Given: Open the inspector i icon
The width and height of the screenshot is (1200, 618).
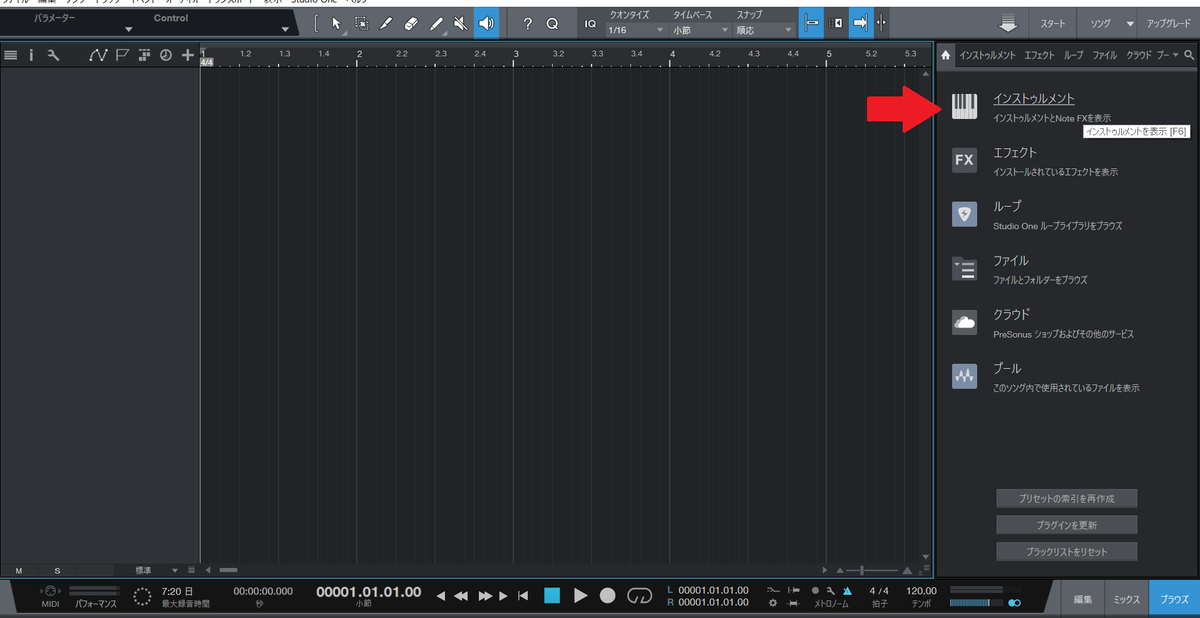Looking at the screenshot, I should point(31,55).
